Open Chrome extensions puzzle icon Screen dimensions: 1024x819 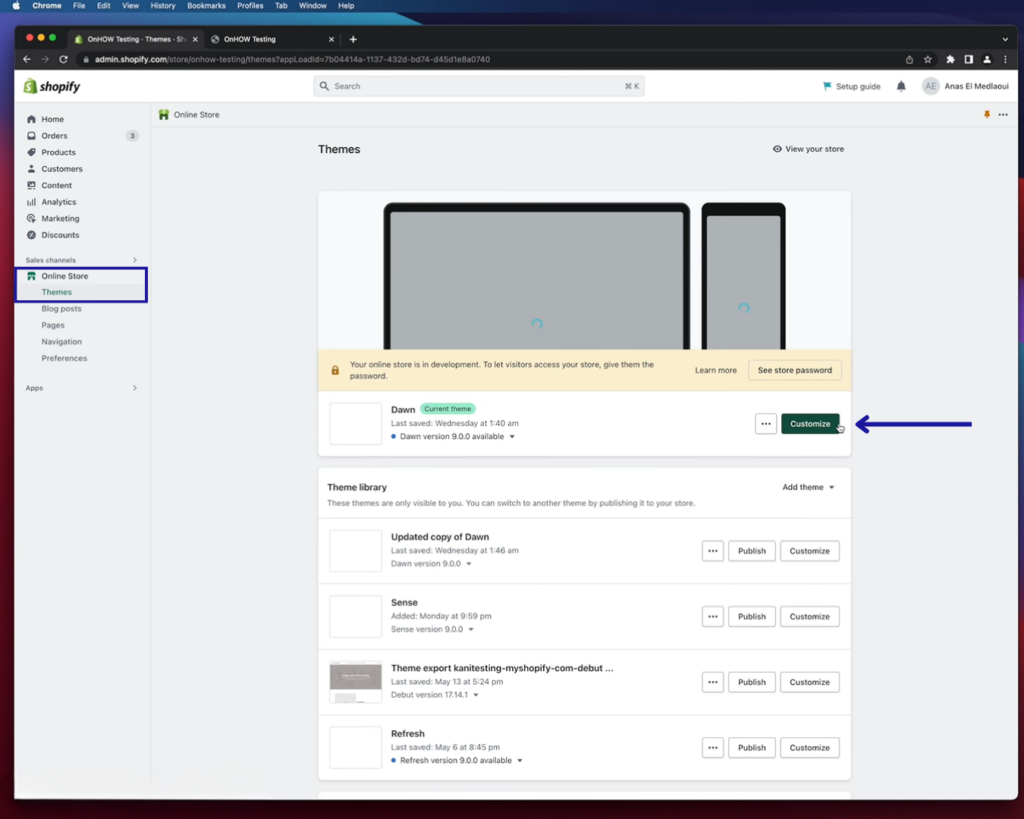coord(950,59)
